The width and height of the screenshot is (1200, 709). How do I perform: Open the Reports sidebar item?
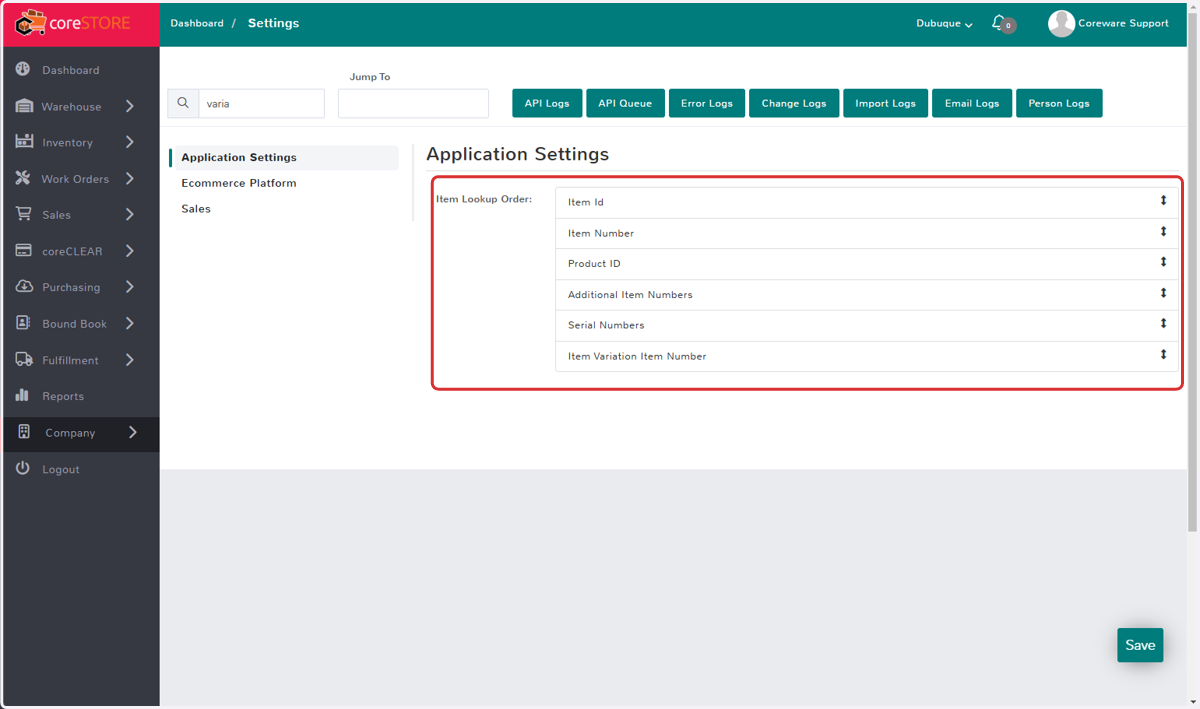click(80, 396)
